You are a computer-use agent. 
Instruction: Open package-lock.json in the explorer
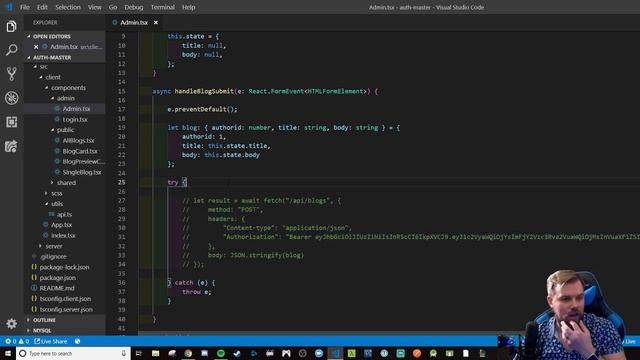64,267
